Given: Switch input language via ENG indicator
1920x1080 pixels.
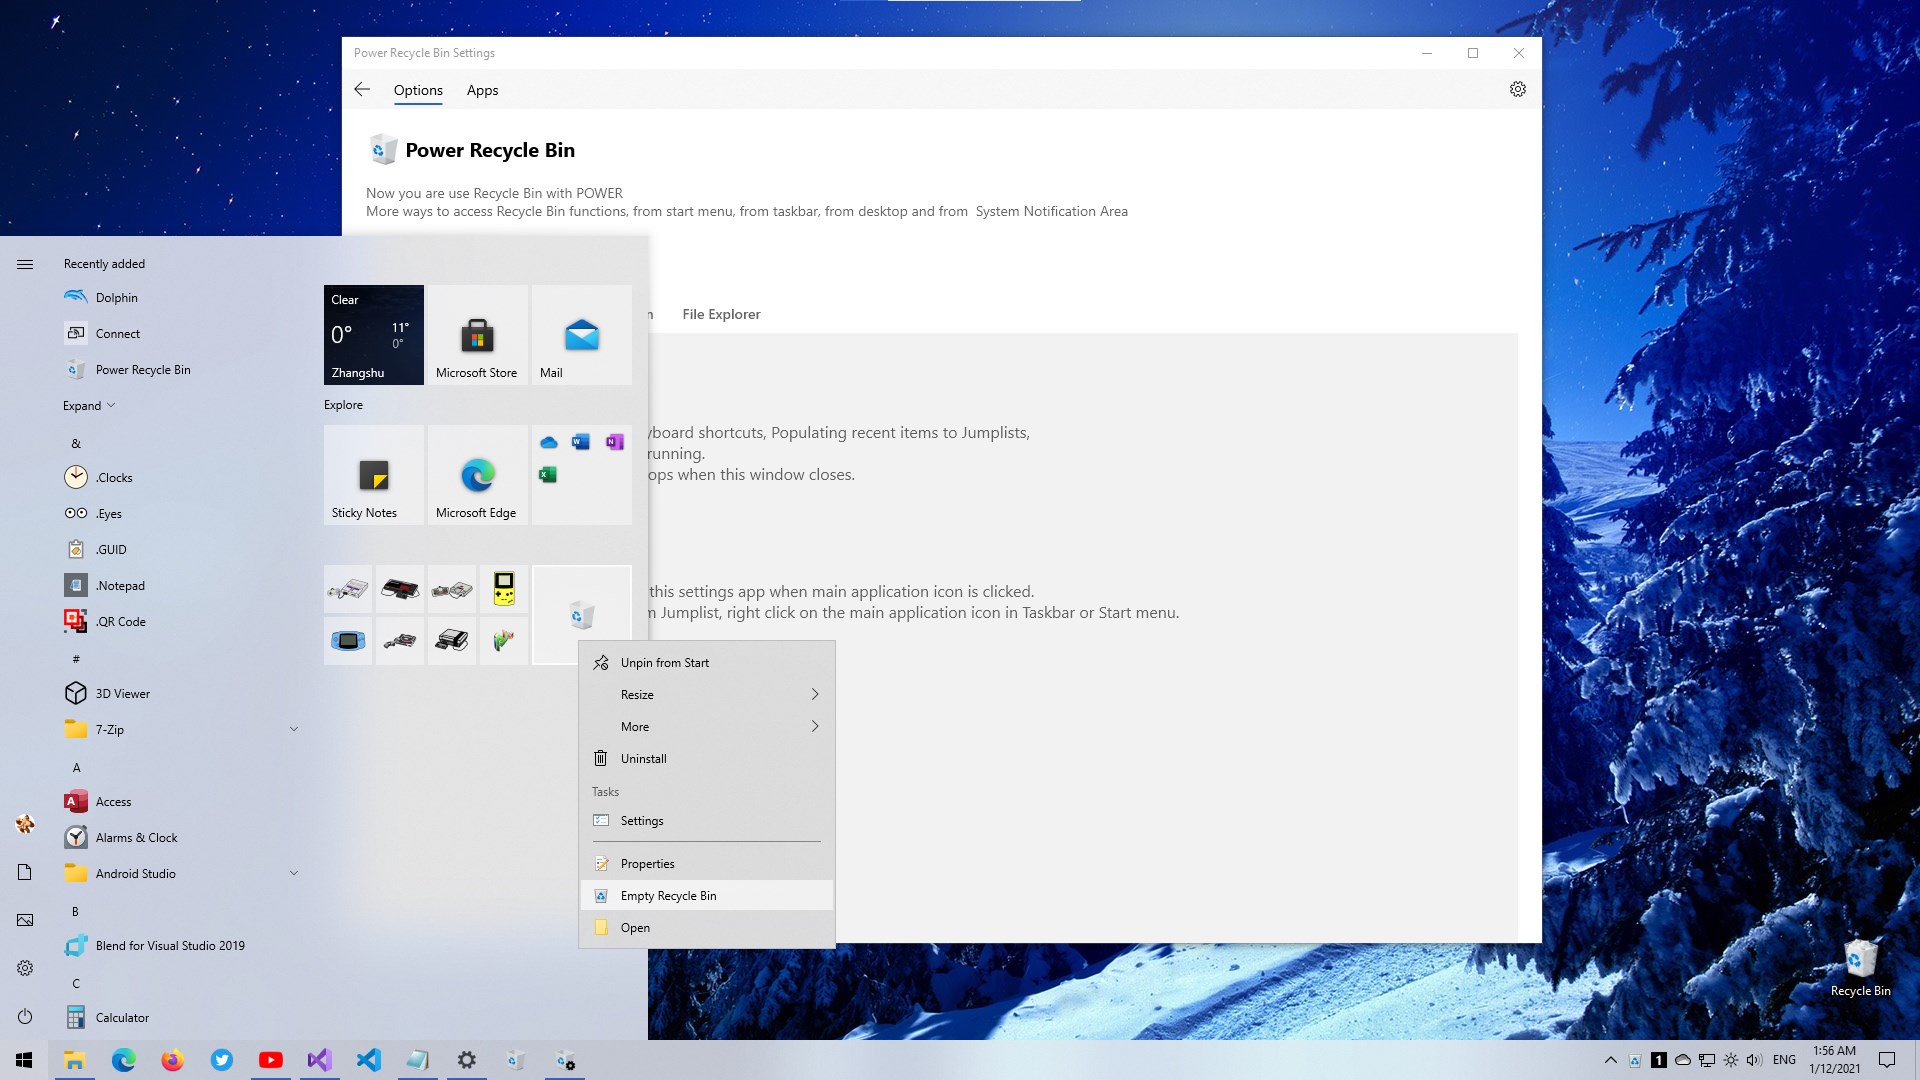Looking at the screenshot, I should click(x=1784, y=1060).
